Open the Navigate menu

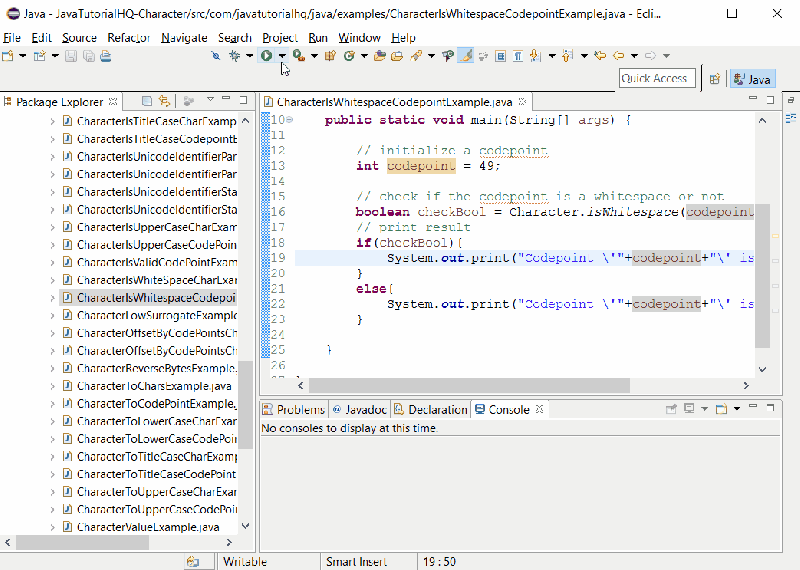coord(184,38)
